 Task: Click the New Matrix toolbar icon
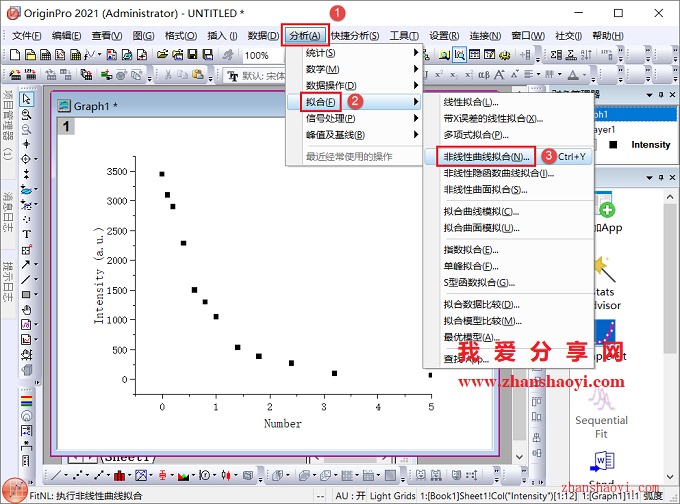point(75,55)
